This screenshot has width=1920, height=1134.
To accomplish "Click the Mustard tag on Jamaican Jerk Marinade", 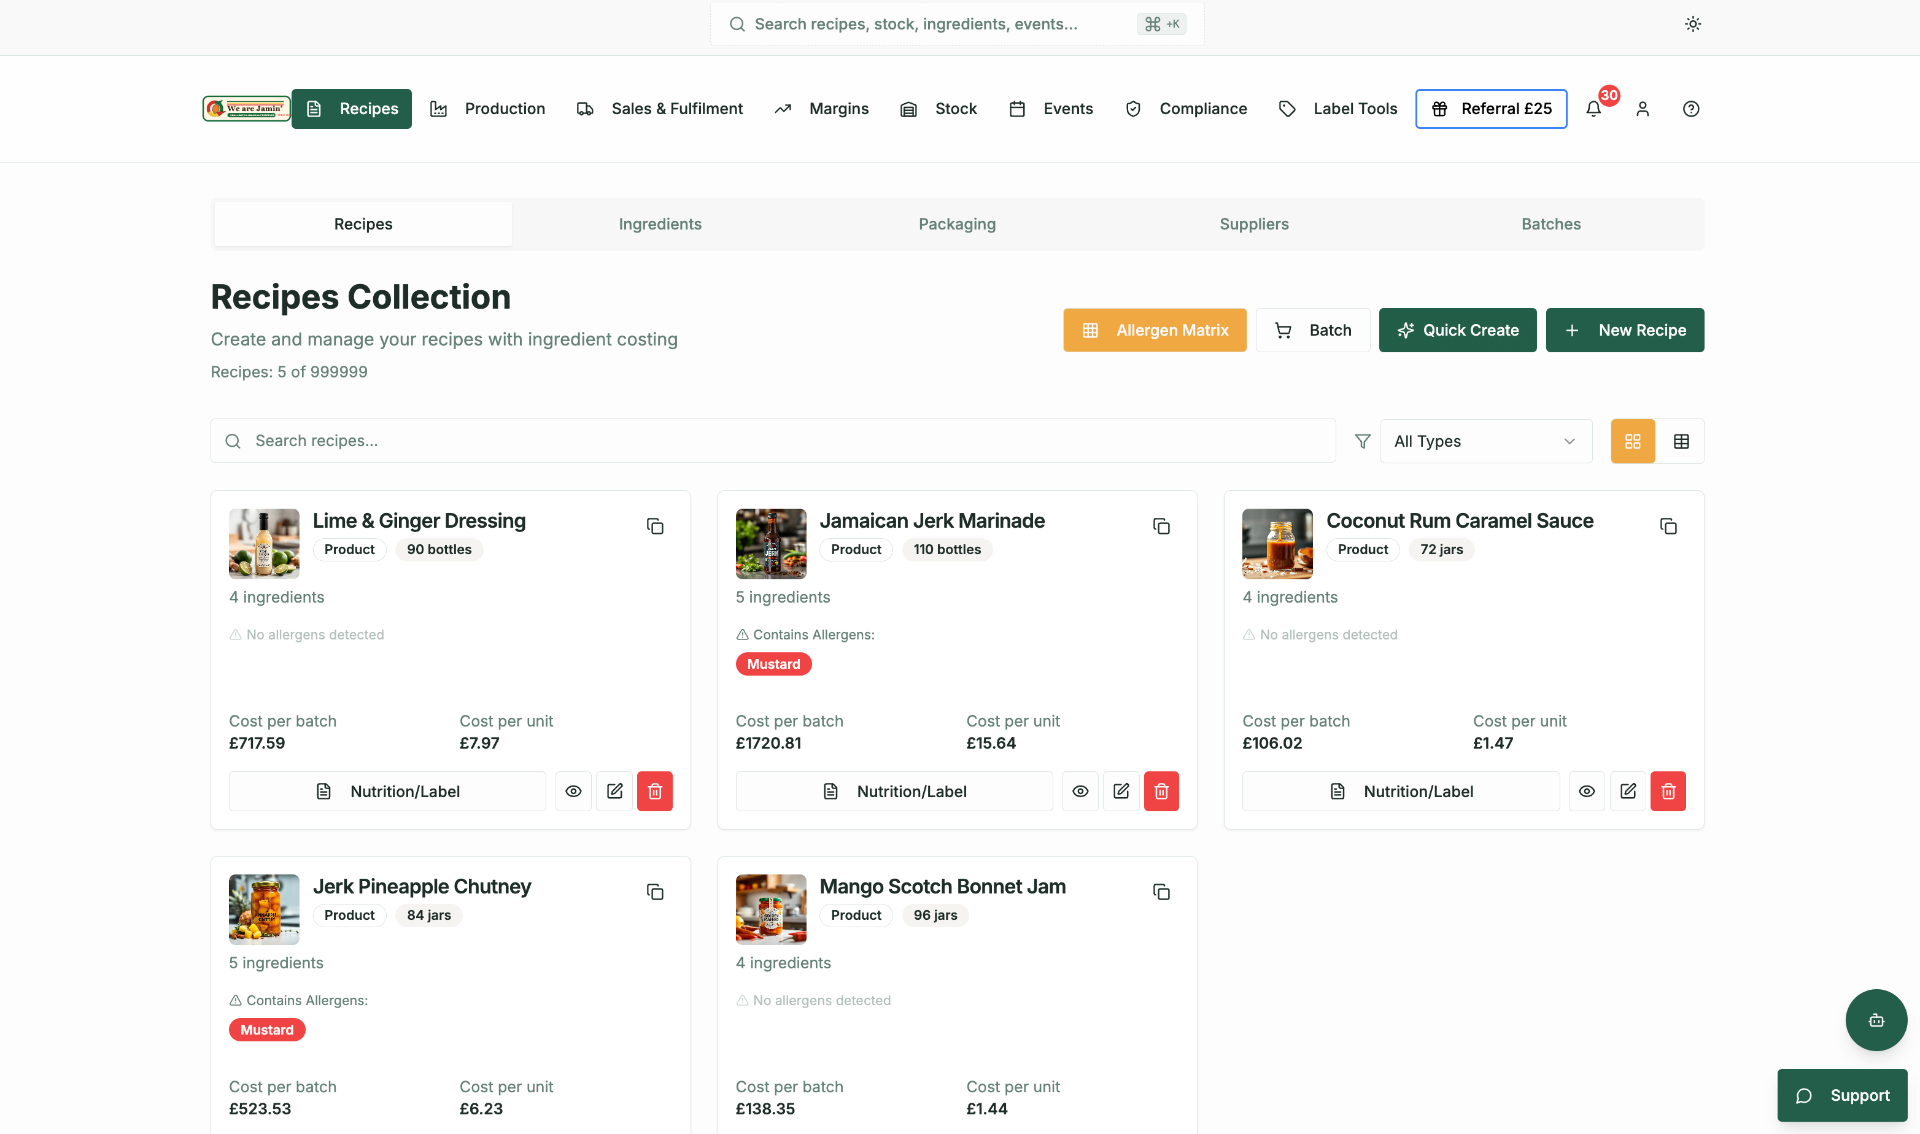I will coord(774,664).
